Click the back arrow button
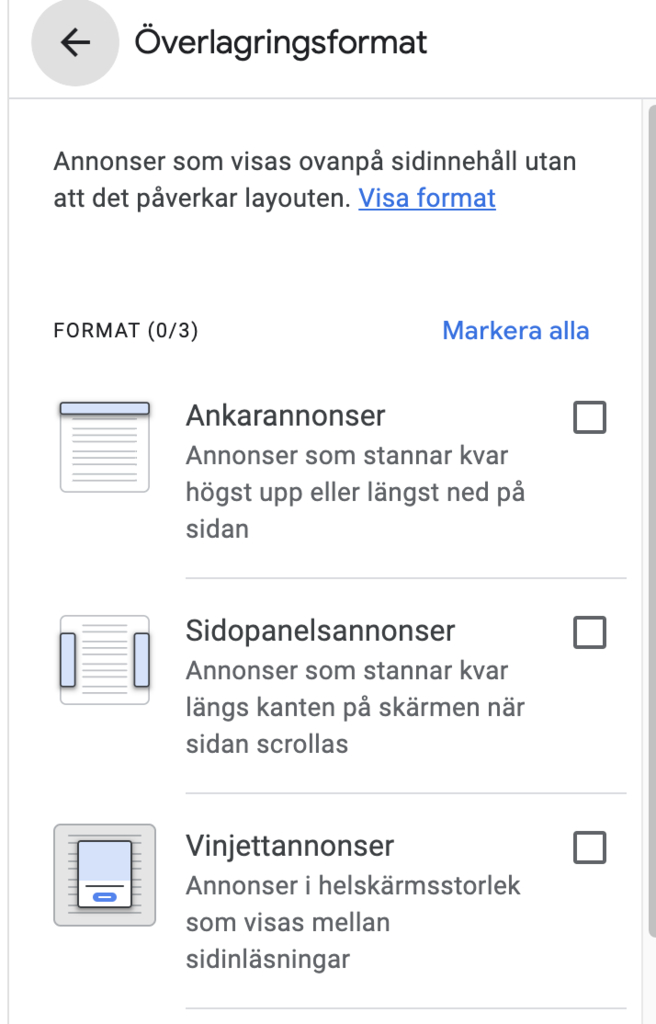 click(x=75, y=43)
